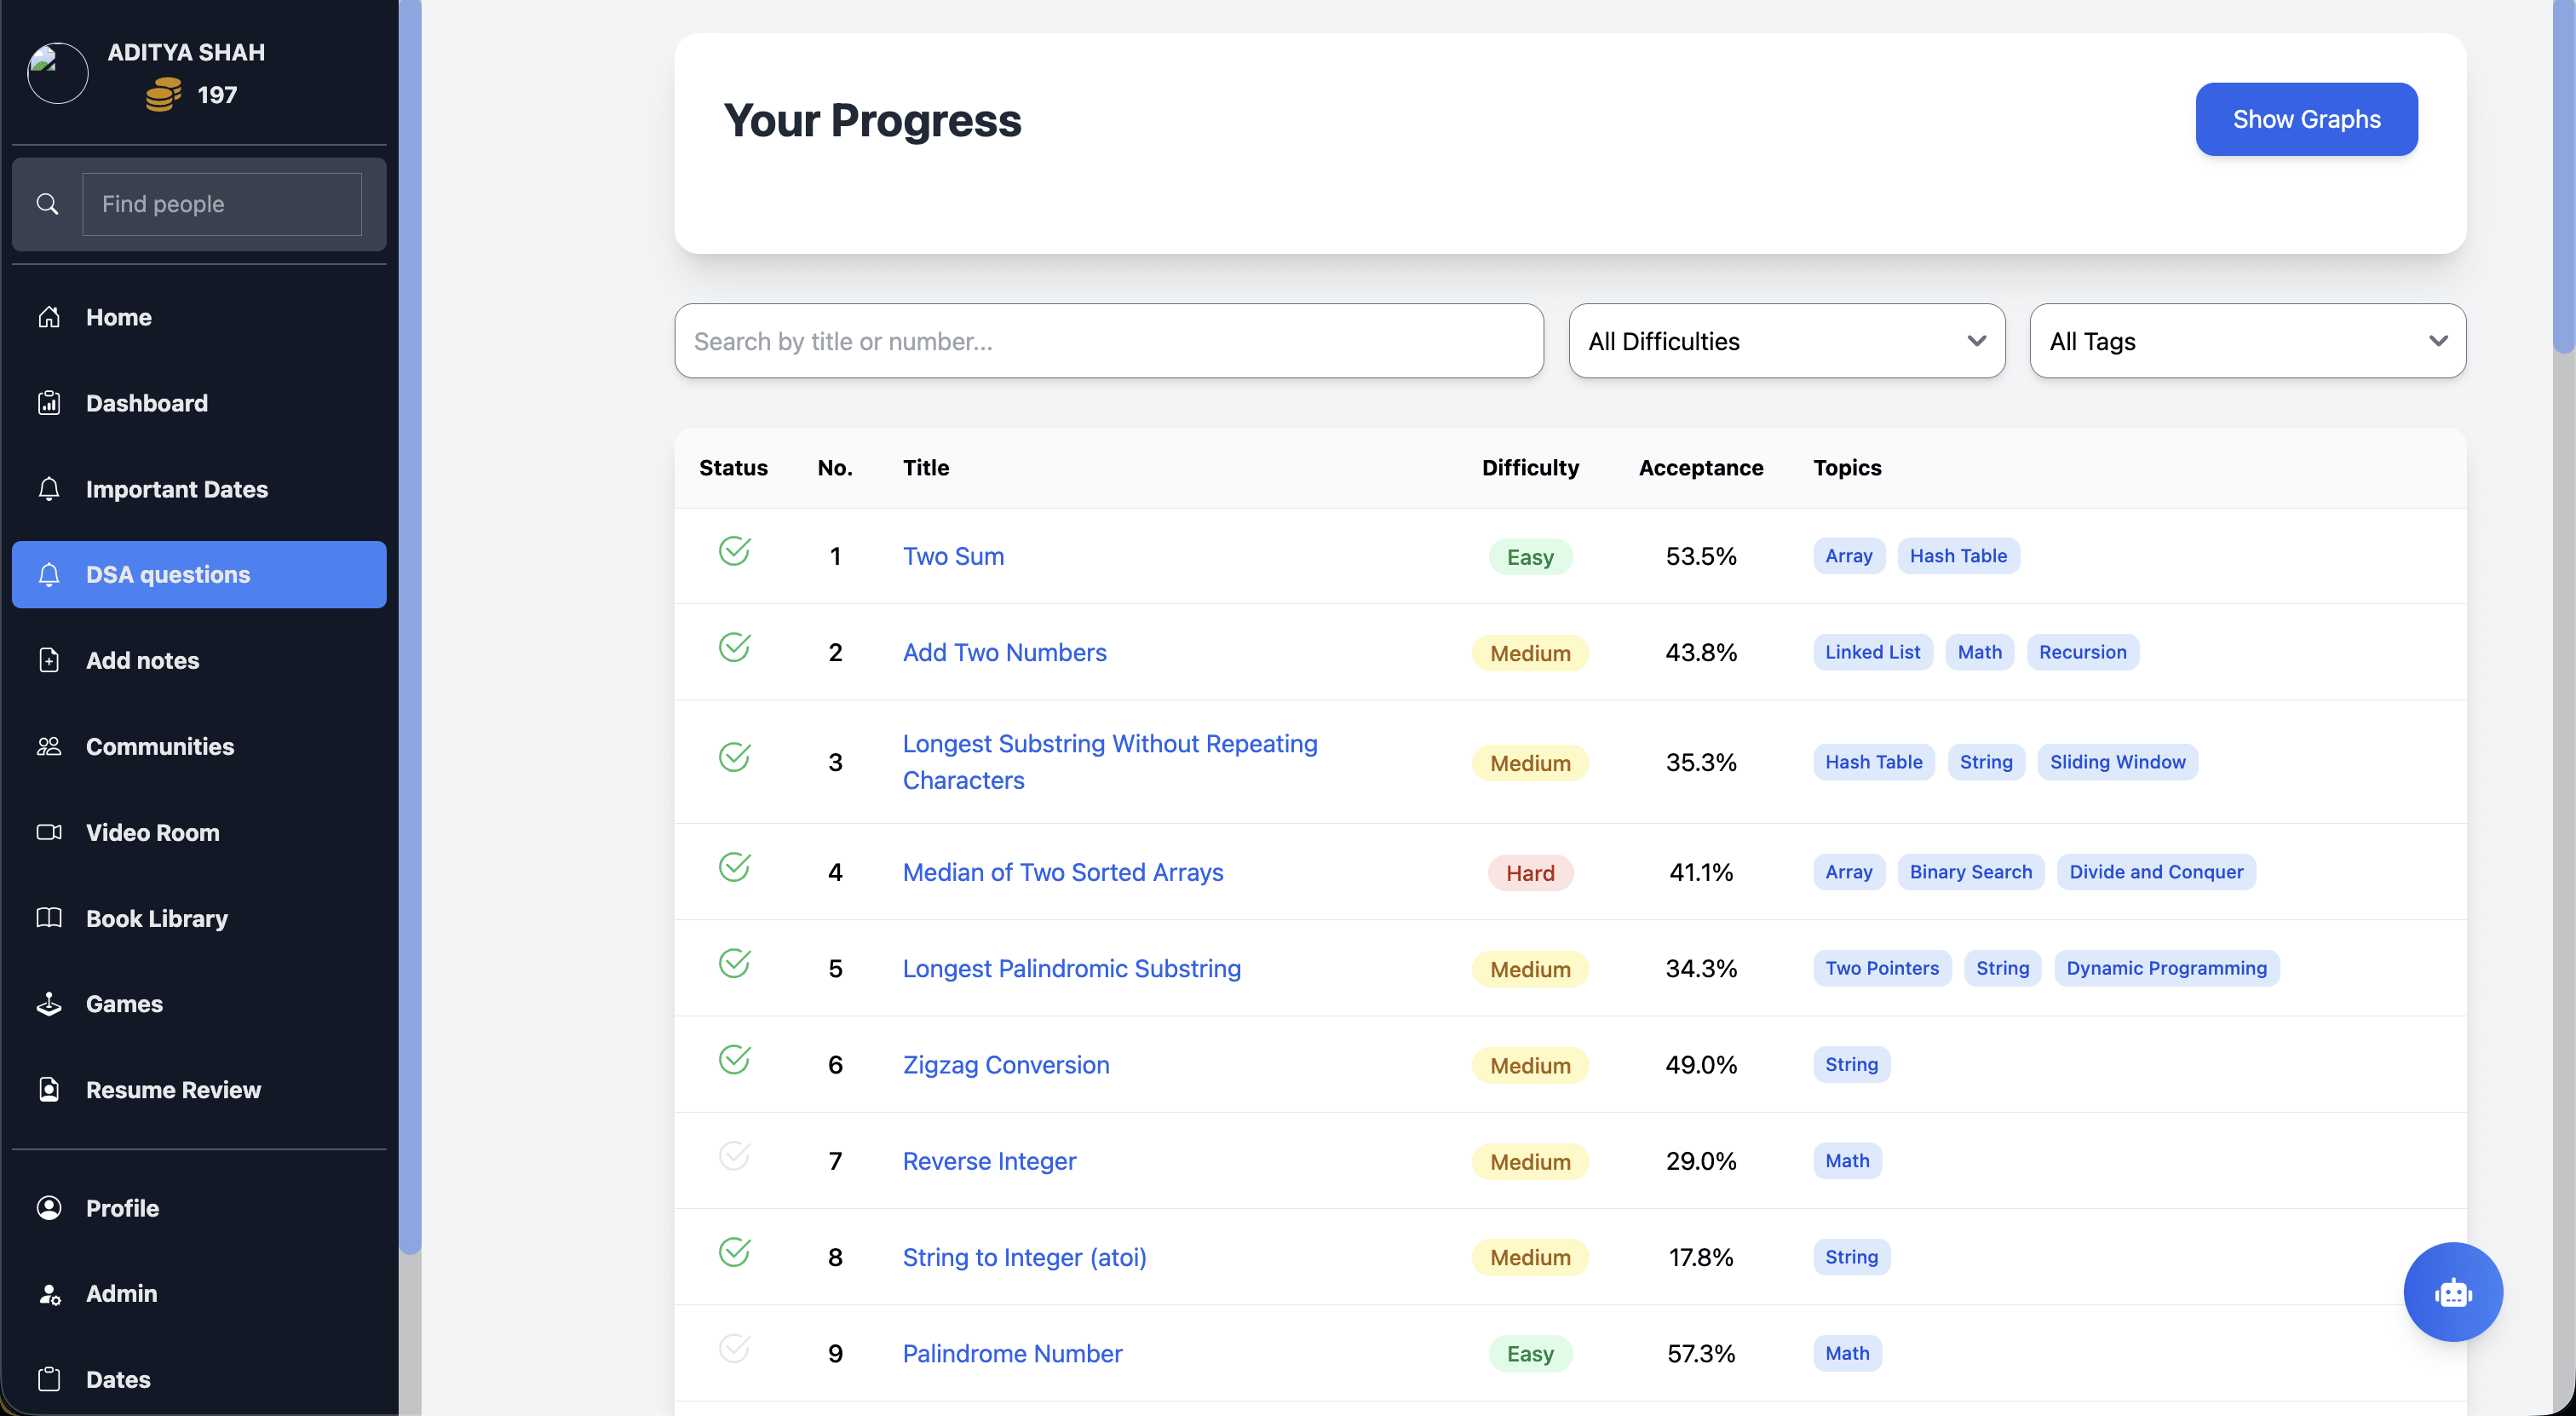The width and height of the screenshot is (2576, 1416).
Task: Filter by the Dynamic Programming topic tag
Action: 2166,968
